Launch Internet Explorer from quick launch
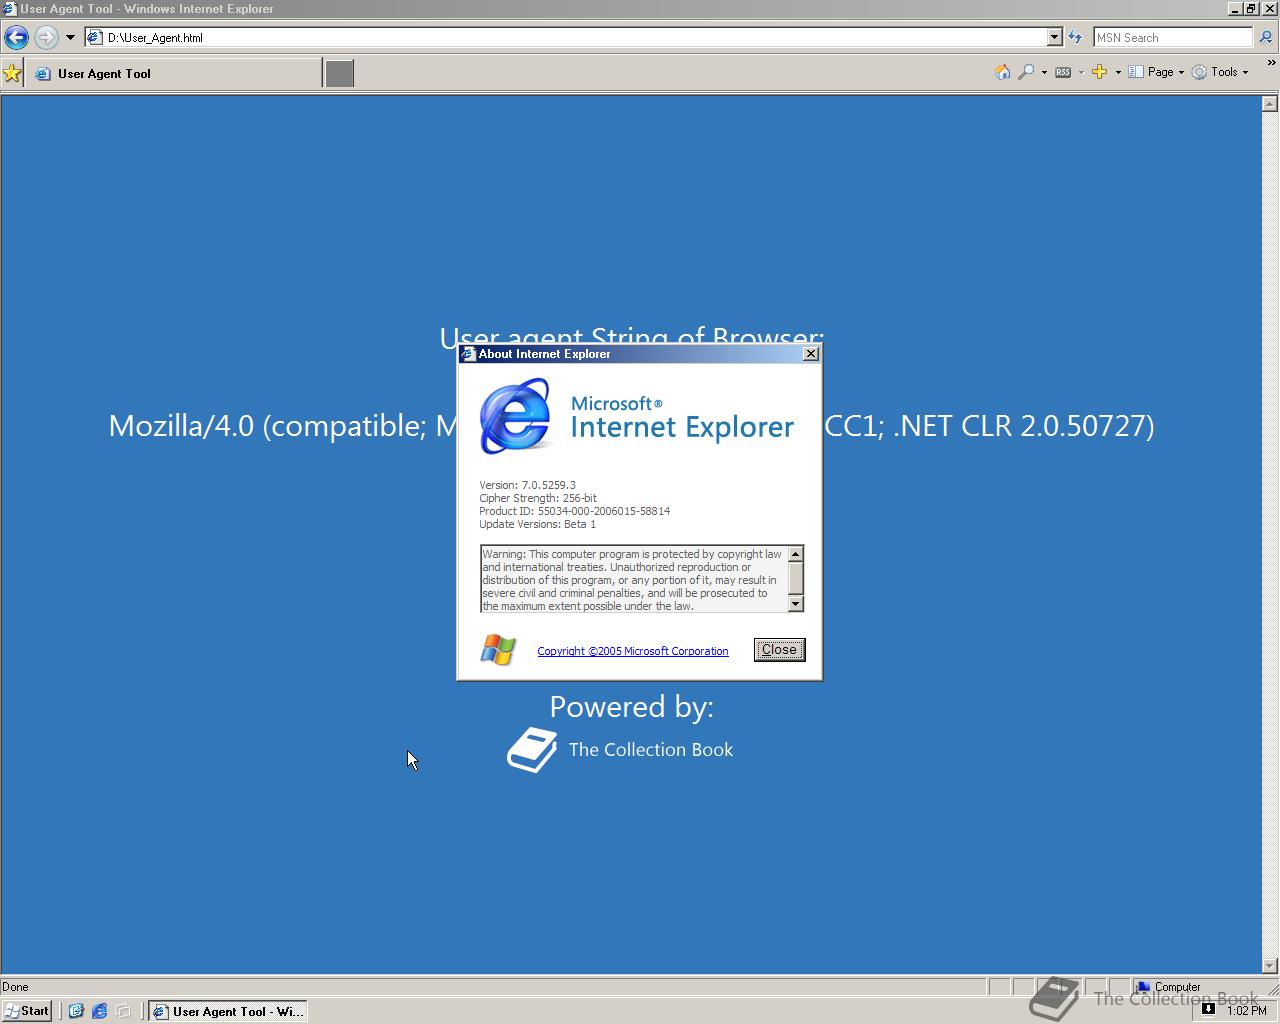 coord(100,1011)
